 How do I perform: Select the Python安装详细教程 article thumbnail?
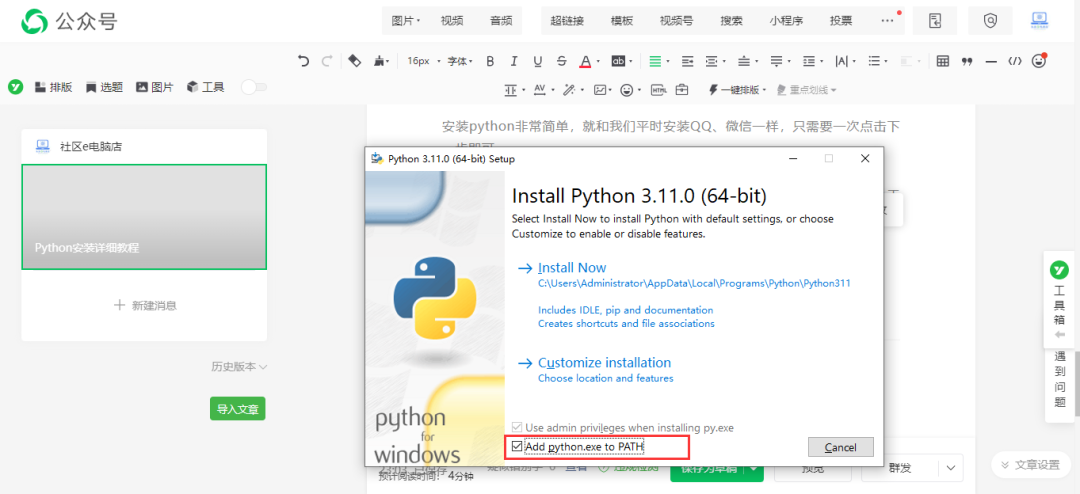tap(144, 217)
